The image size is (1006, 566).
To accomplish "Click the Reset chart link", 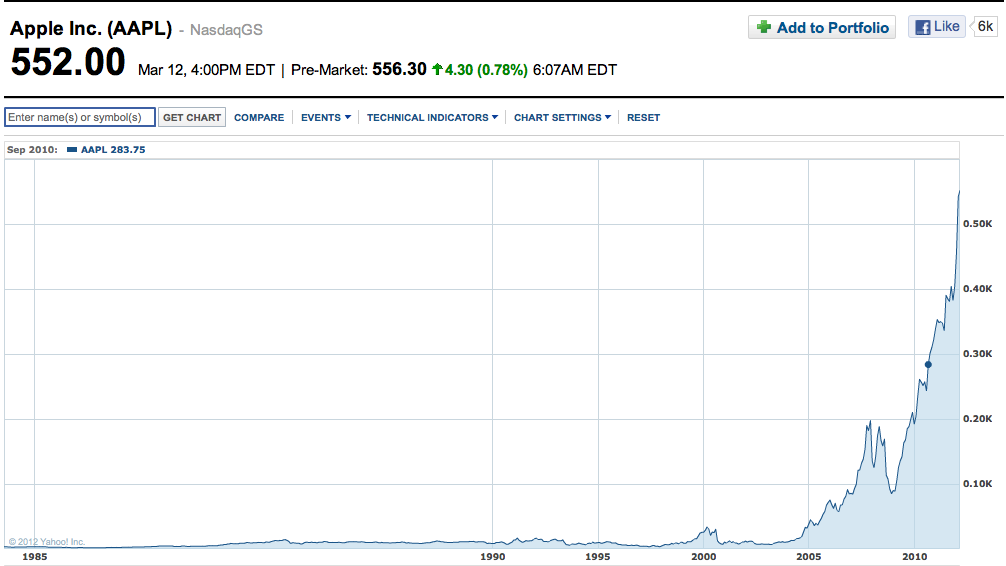I will (644, 117).
